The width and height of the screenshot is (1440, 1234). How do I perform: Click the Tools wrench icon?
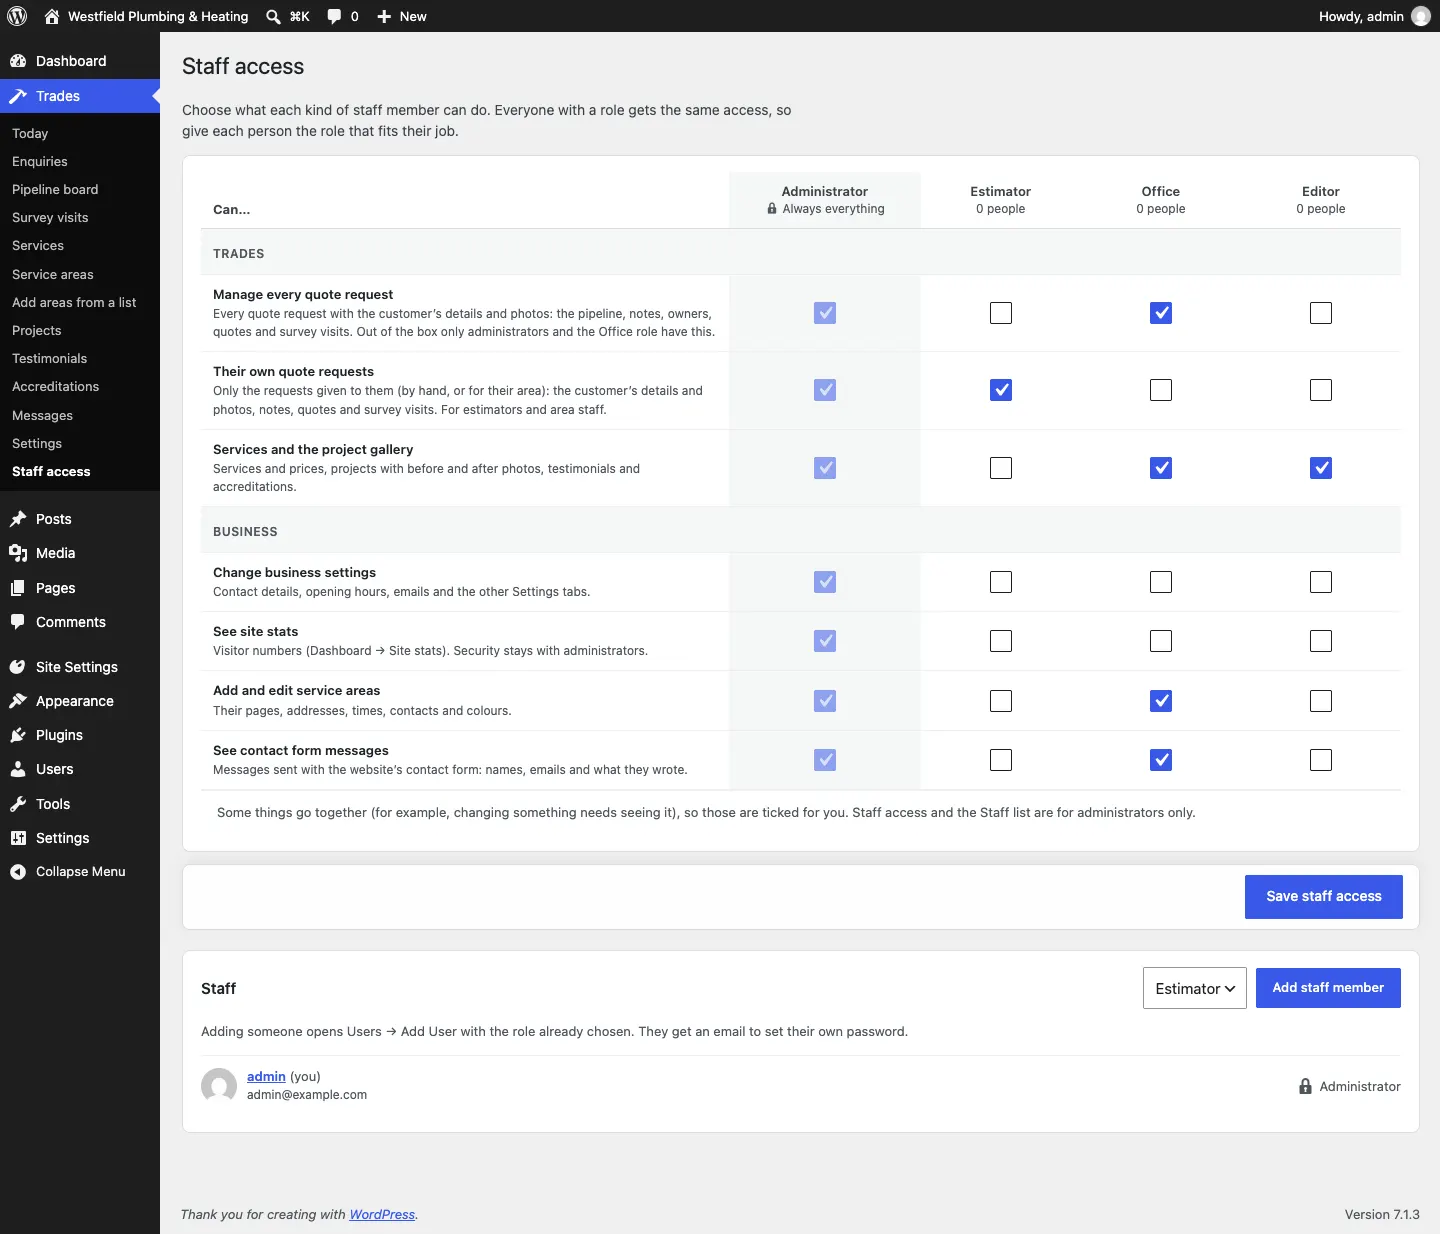tap(18, 804)
